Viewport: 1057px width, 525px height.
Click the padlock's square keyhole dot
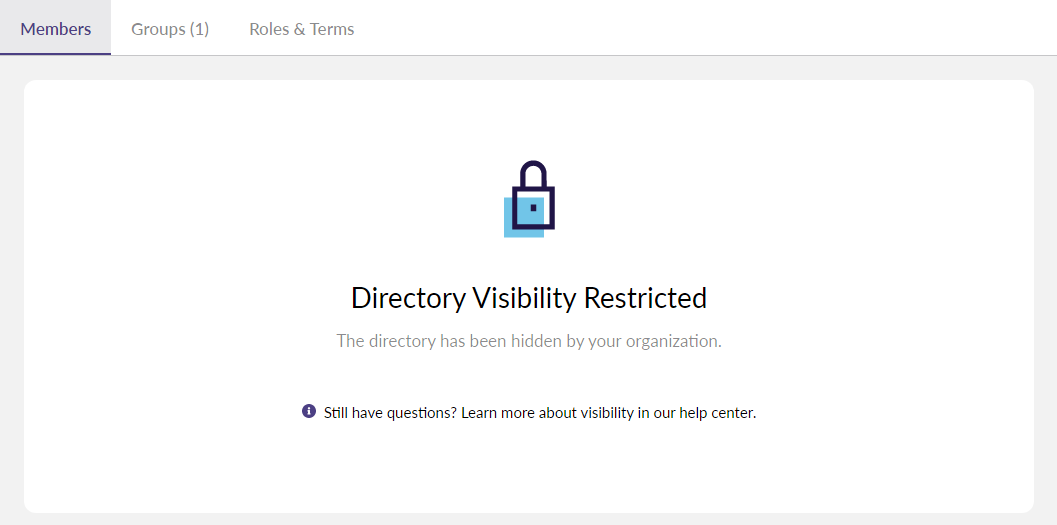(x=534, y=208)
